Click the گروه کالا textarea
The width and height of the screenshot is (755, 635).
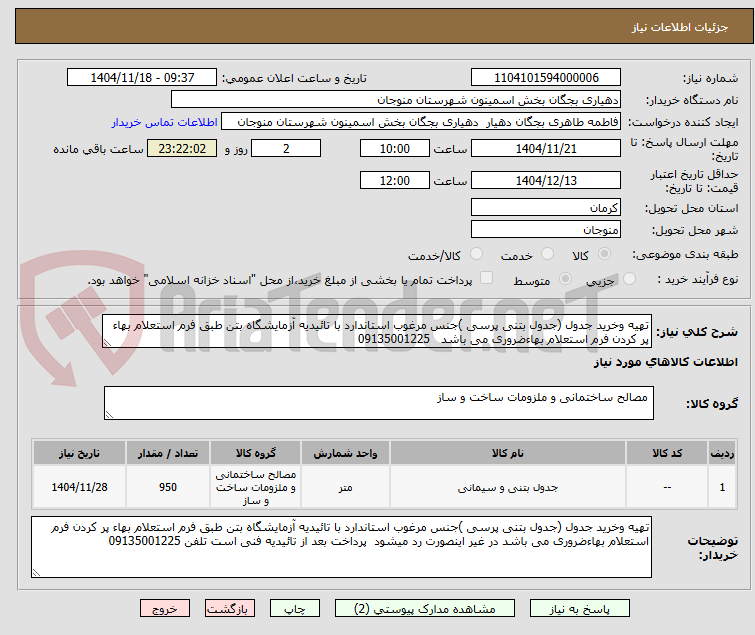tap(379, 403)
